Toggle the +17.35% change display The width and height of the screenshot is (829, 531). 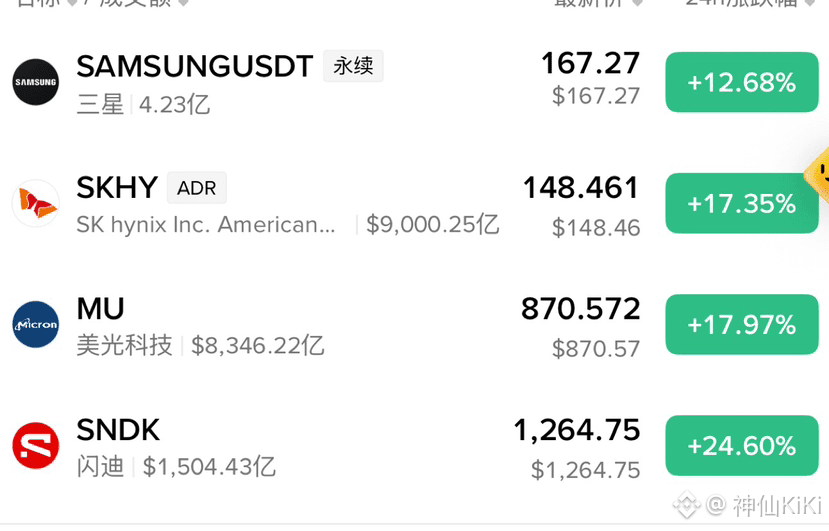pyautogui.click(x=742, y=203)
